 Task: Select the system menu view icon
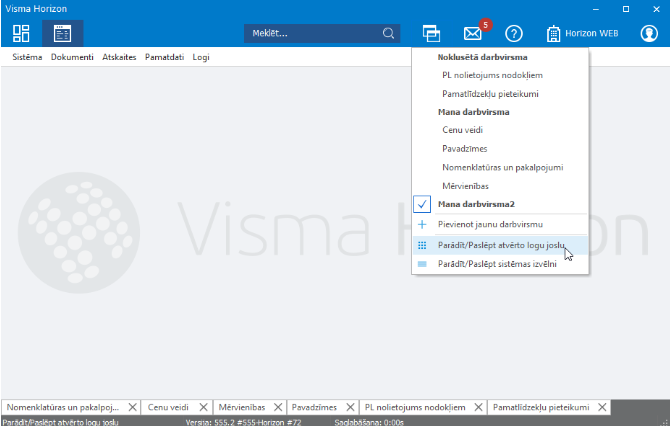[62, 33]
